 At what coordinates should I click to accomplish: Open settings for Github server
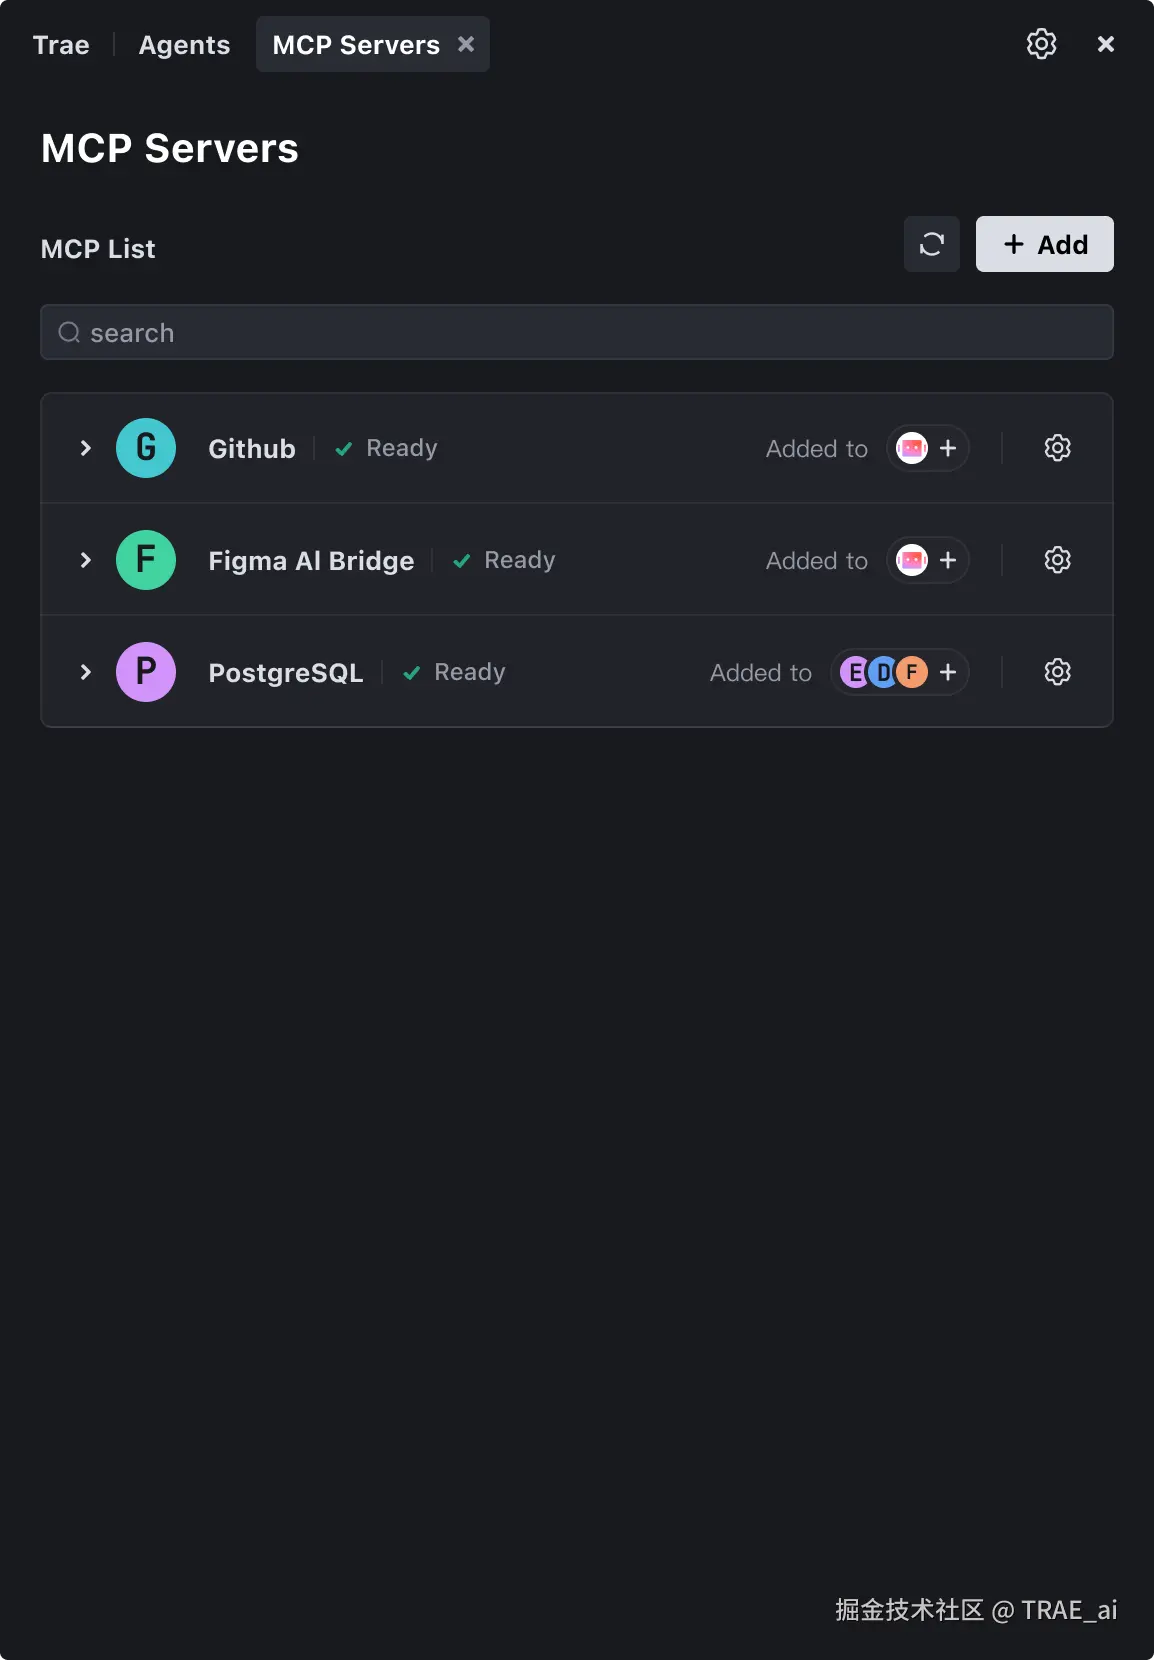coord(1057,448)
